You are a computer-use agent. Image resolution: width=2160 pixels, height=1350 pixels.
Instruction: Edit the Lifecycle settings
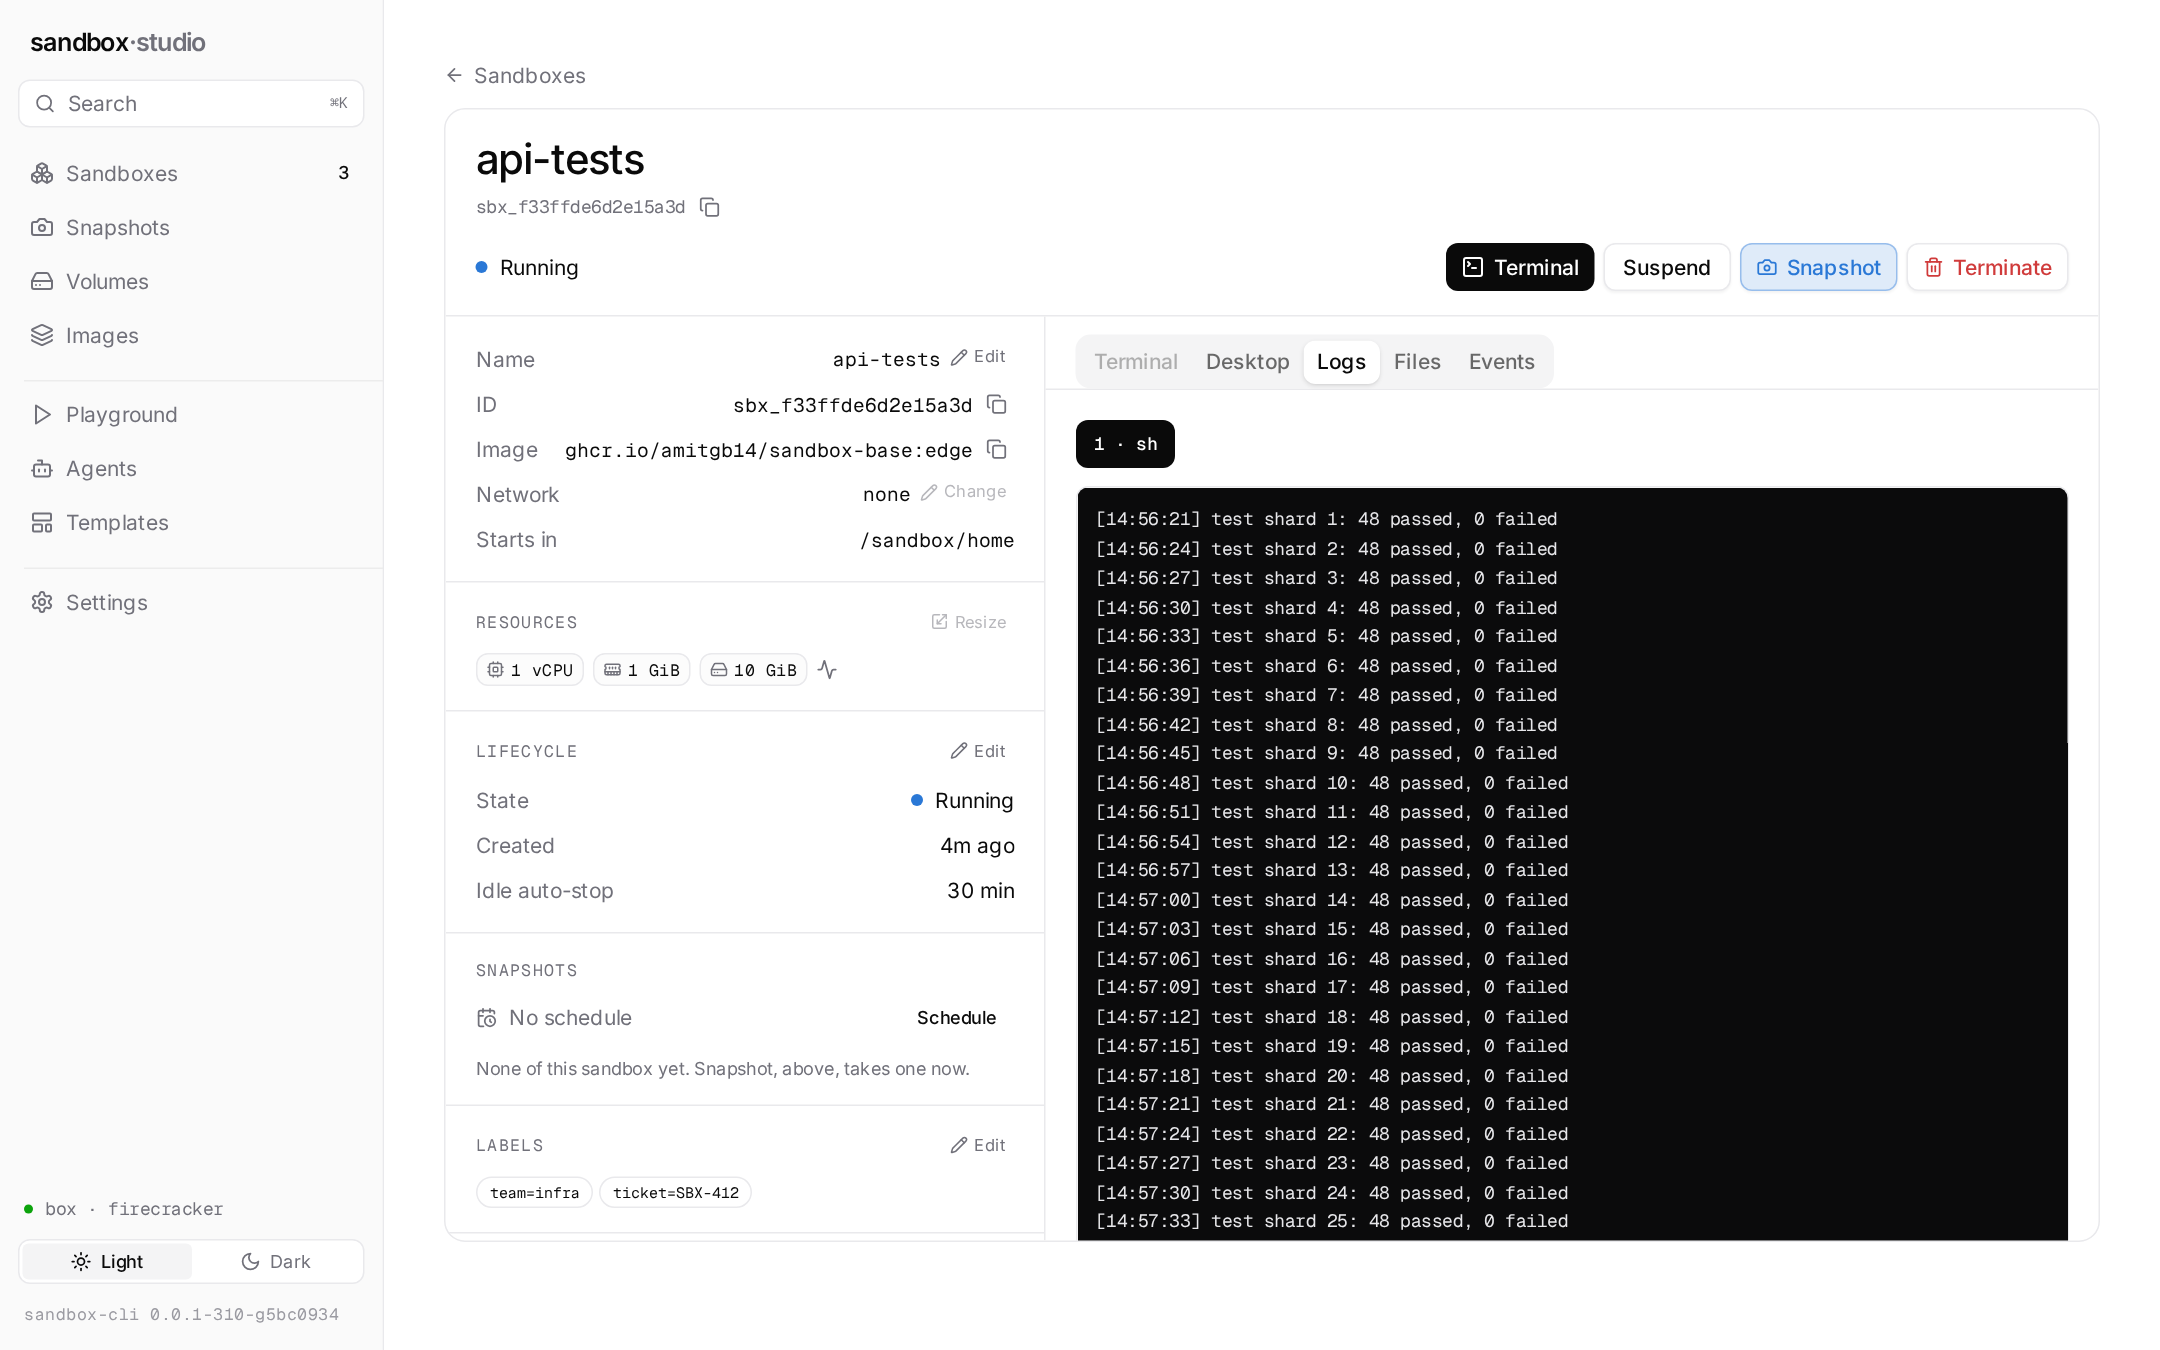978,751
